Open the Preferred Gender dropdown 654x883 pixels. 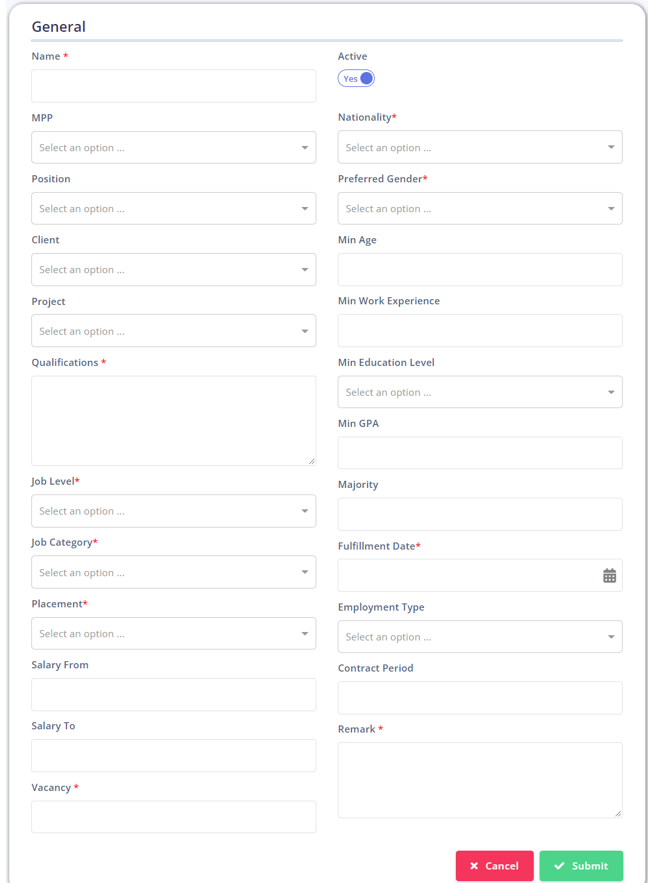pyautogui.click(x=480, y=208)
